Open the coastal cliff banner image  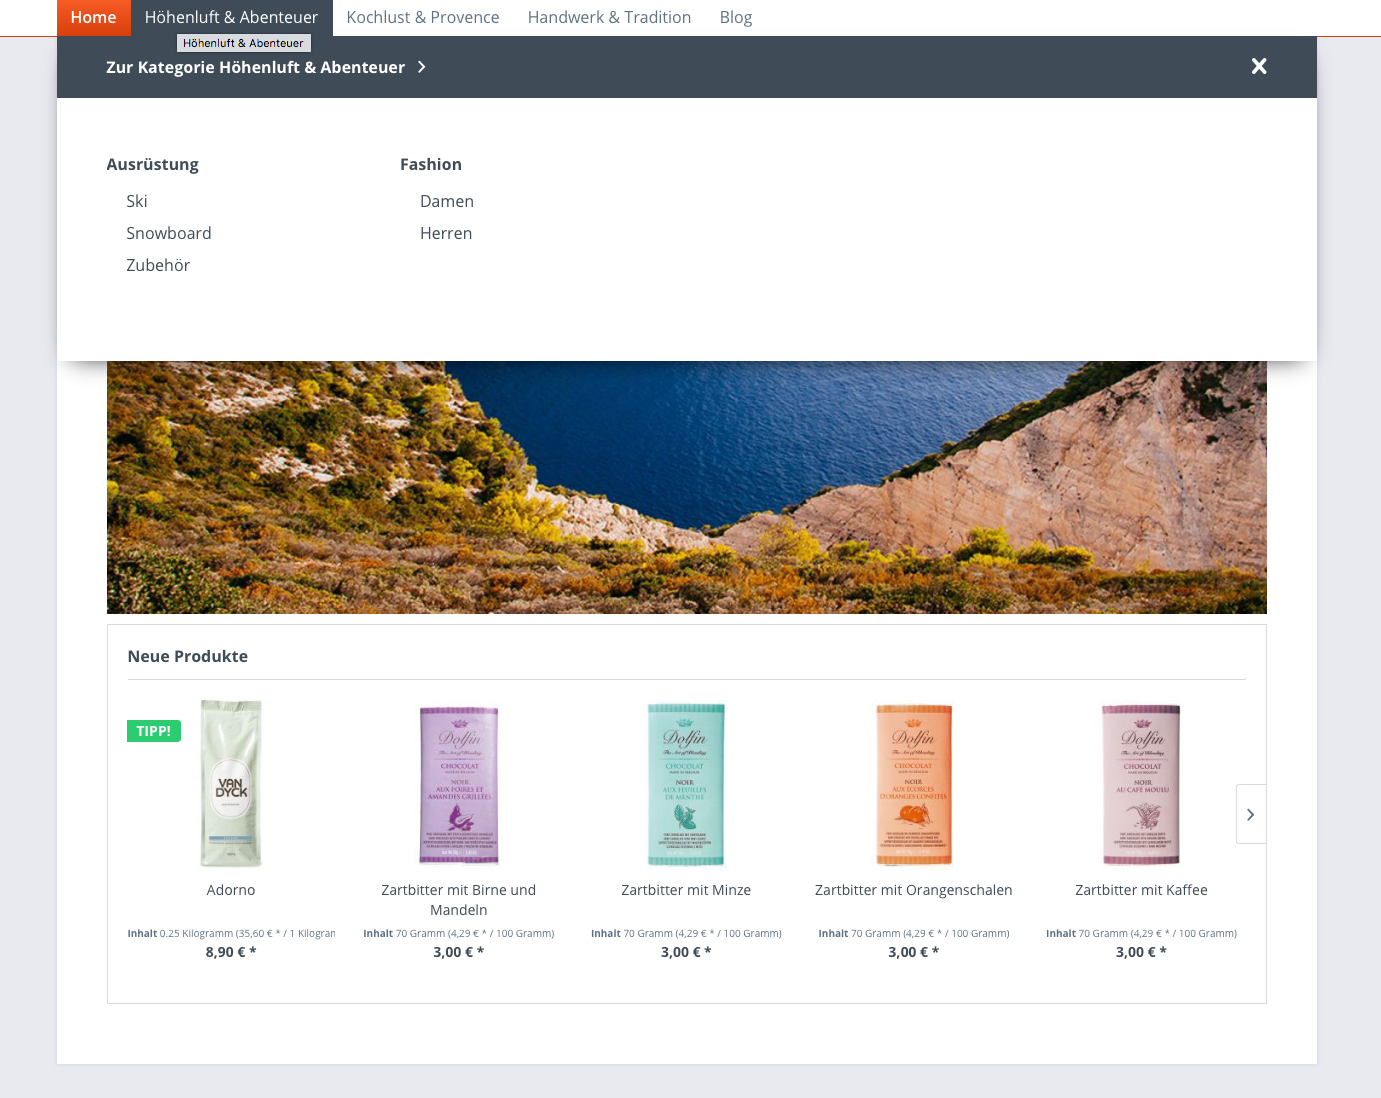(x=687, y=487)
